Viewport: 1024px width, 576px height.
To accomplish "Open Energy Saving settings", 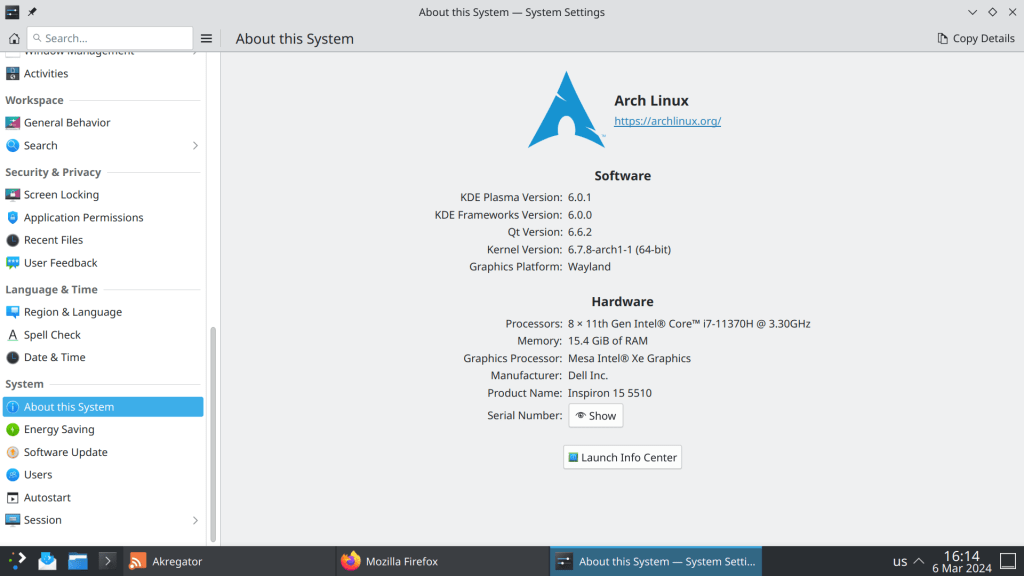I will coord(59,430).
